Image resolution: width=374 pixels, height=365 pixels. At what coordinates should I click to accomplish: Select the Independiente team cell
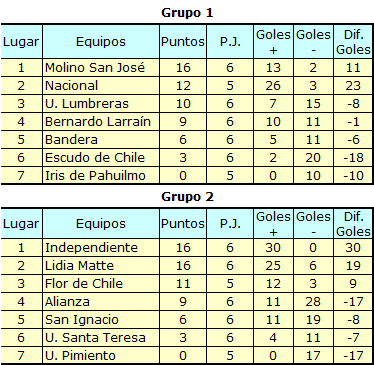(101, 248)
